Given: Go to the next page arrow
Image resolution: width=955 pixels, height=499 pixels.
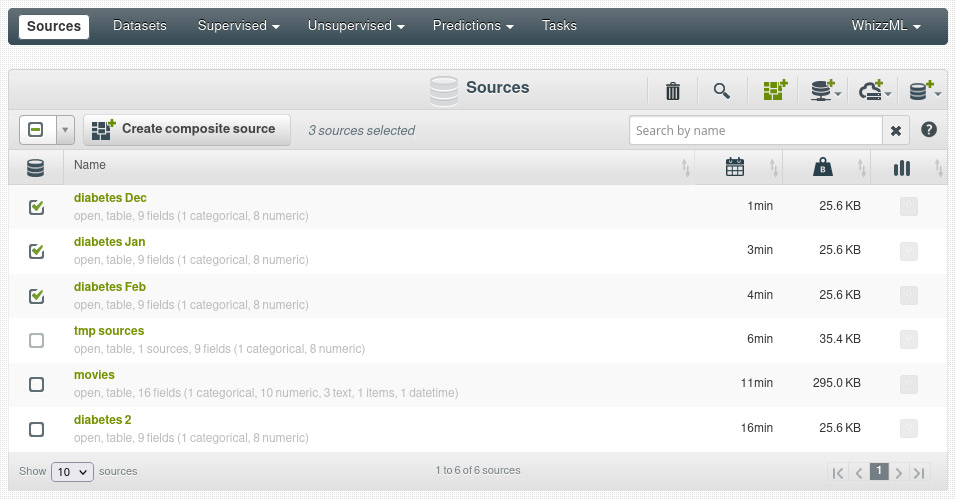Looking at the screenshot, I should 899,472.
